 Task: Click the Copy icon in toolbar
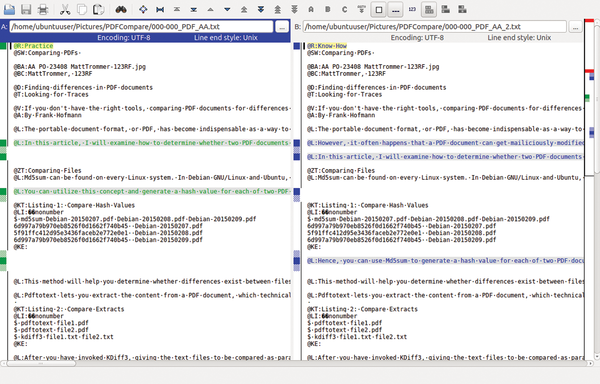[81, 9]
